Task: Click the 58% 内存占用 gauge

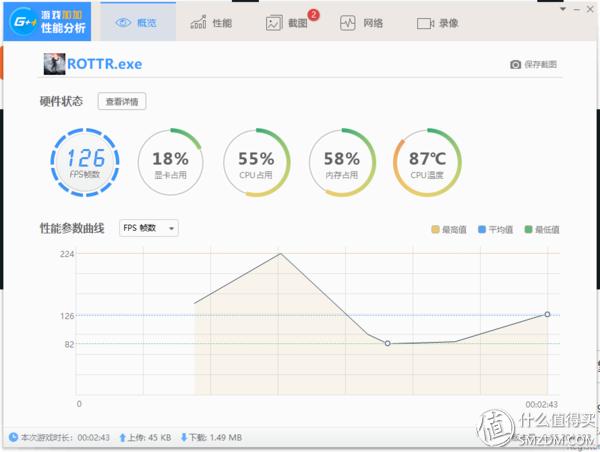Action: tap(342, 163)
